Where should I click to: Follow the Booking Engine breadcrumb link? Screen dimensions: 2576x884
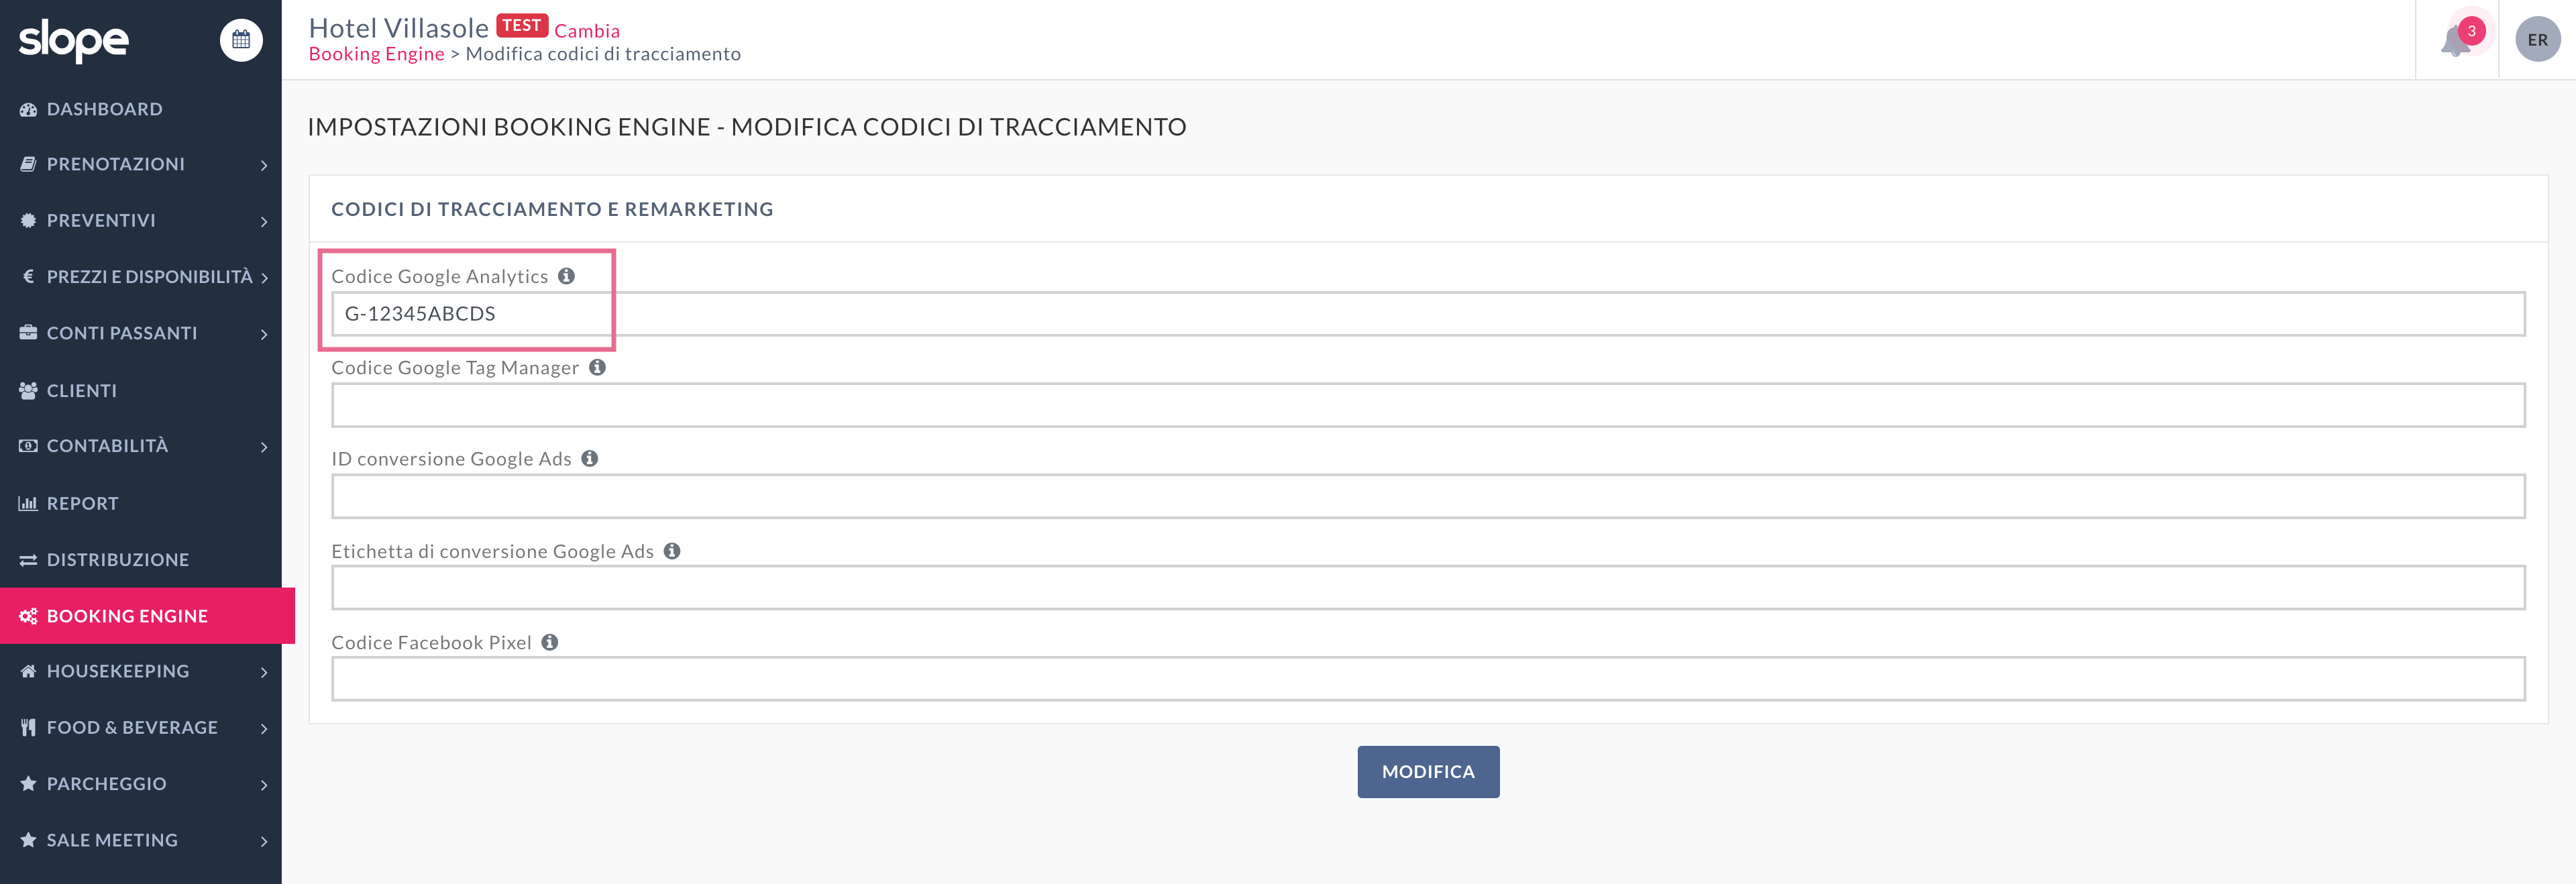coord(376,54)
